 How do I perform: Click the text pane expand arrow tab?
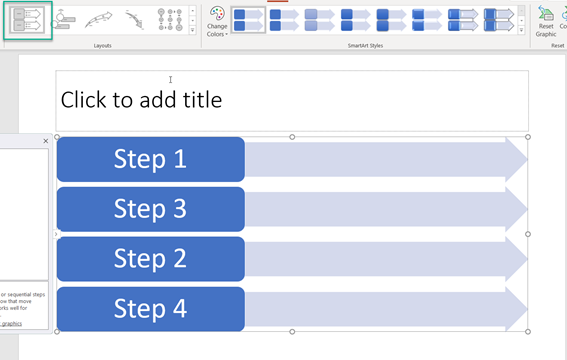(56, 234)
